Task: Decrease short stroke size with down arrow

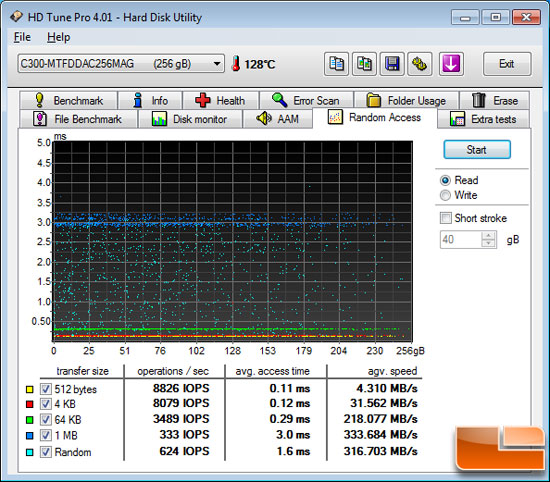Action: click(488, 243)
